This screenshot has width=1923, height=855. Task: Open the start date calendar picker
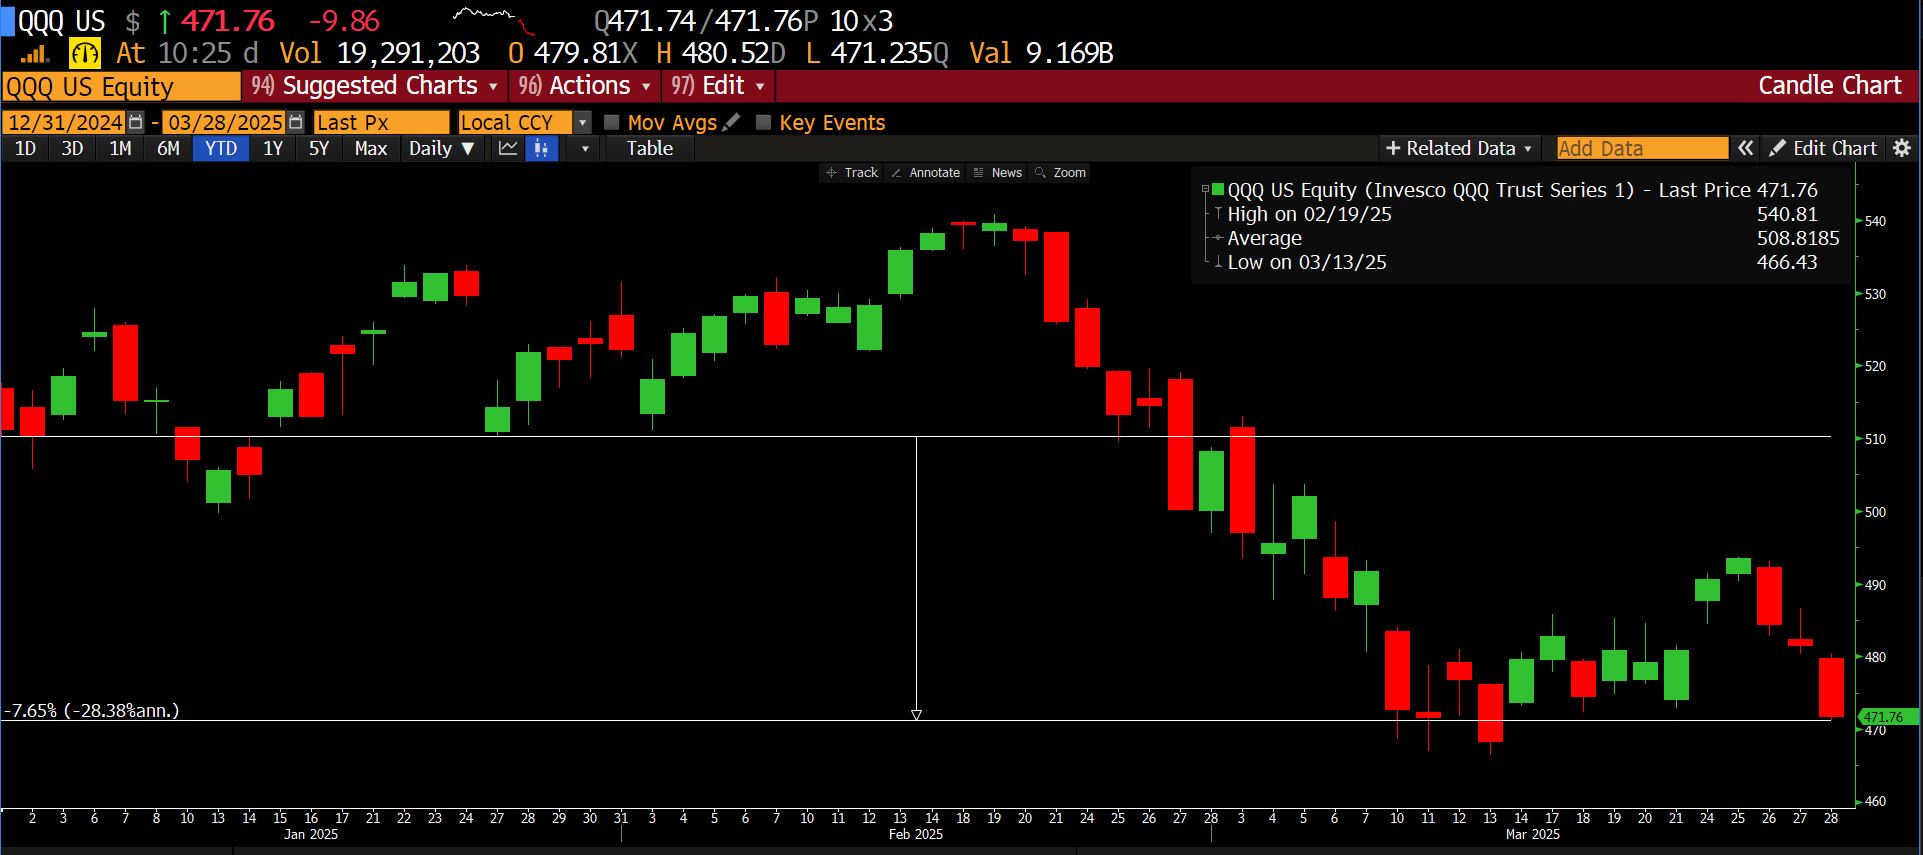[136, 122]
